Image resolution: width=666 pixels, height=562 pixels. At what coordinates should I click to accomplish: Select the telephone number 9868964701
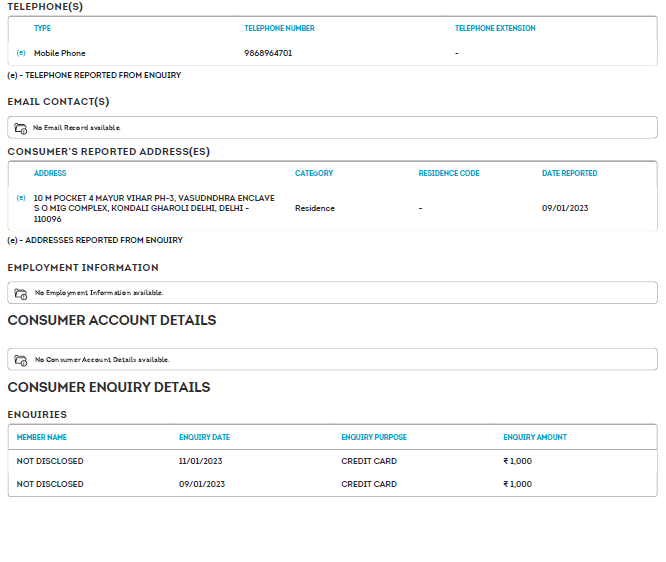[268, 53]
